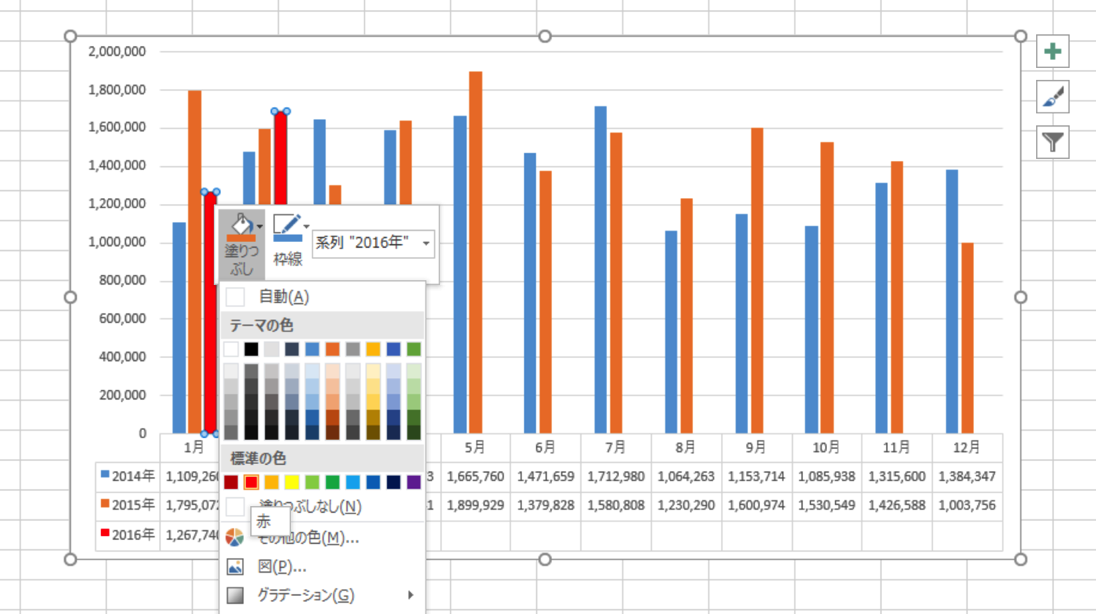Click the right-middle sizing handle of chart
The image size is (1096, 614).
pos(1021,297)
